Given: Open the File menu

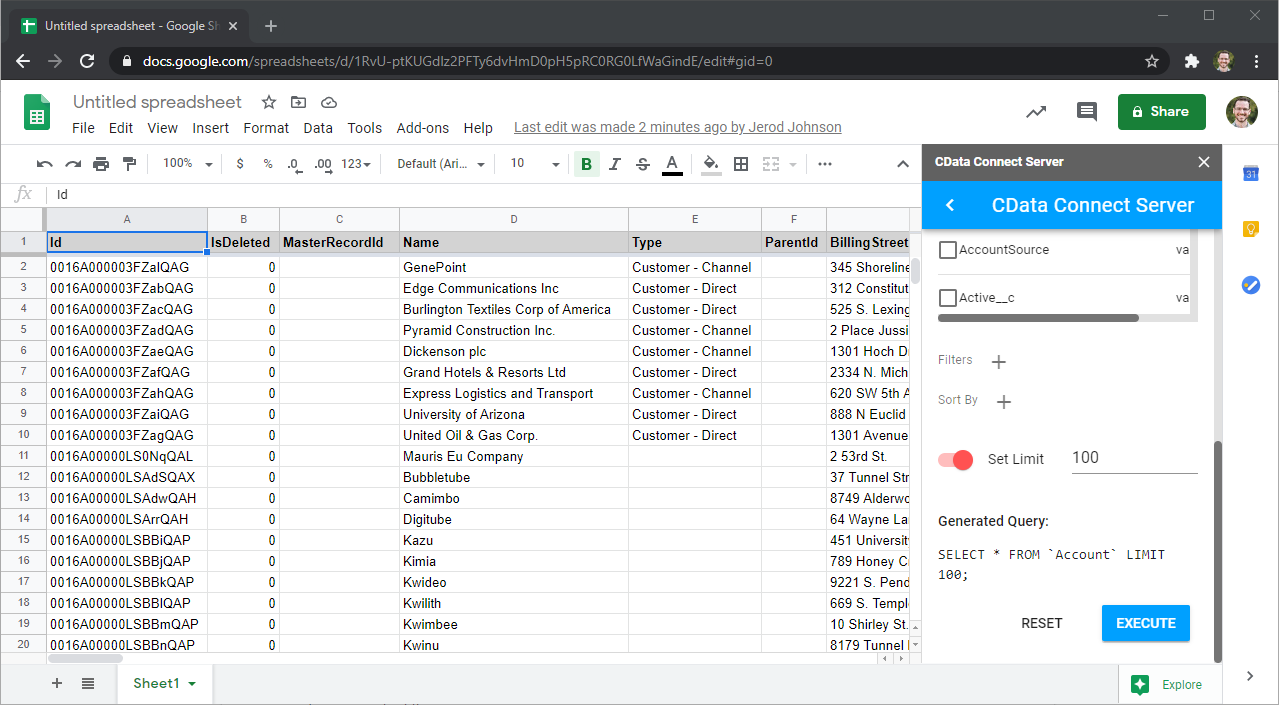Looking at the screenshot, I should pyautogui.click(x=83, y=128).
